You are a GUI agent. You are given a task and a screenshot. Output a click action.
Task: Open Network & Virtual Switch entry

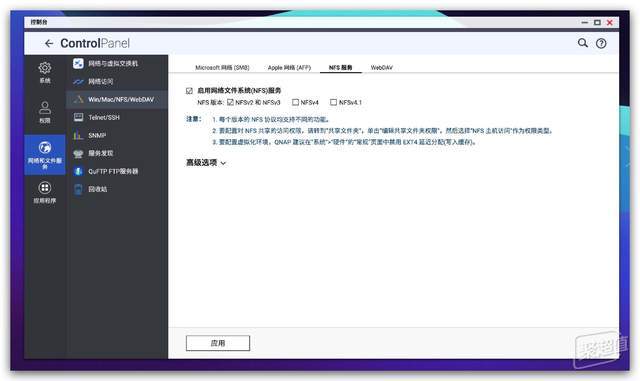point(117,63)
